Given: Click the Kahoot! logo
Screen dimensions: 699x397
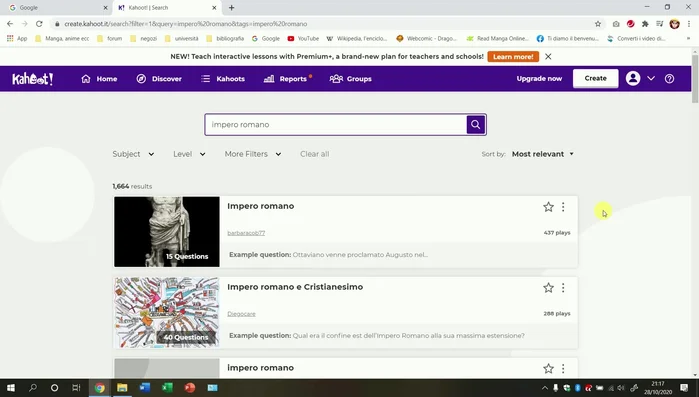Looking at the screenshot, I should [x=33, y=79].
